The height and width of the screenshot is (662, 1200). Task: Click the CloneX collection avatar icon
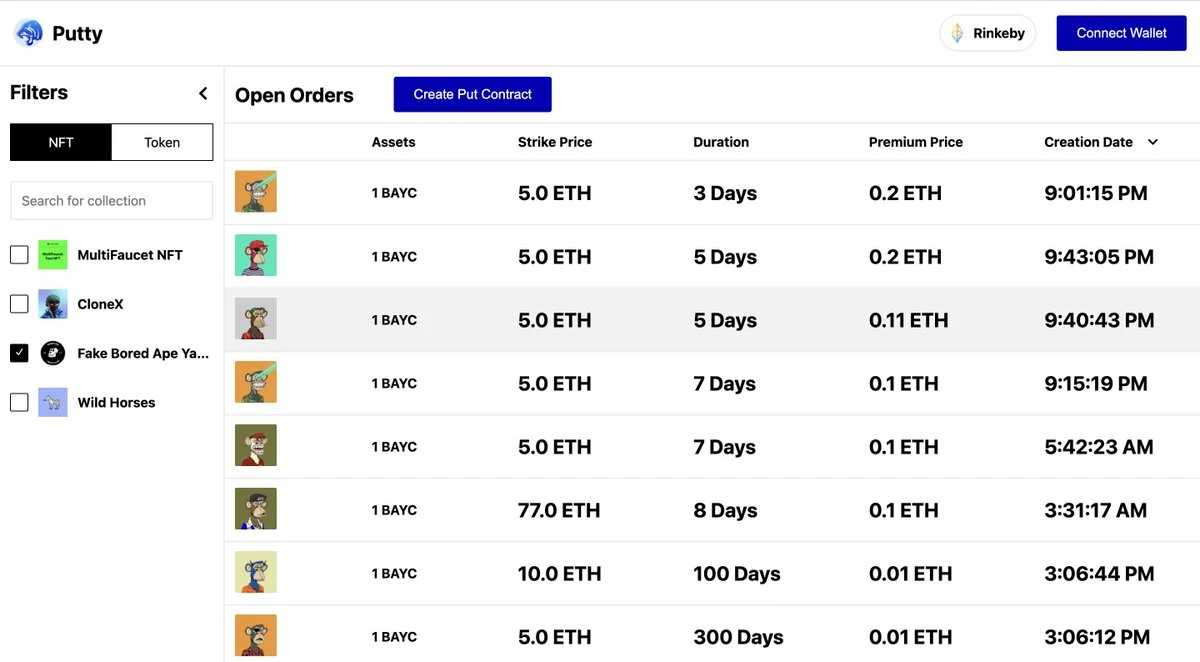click(x=53, y=304)
